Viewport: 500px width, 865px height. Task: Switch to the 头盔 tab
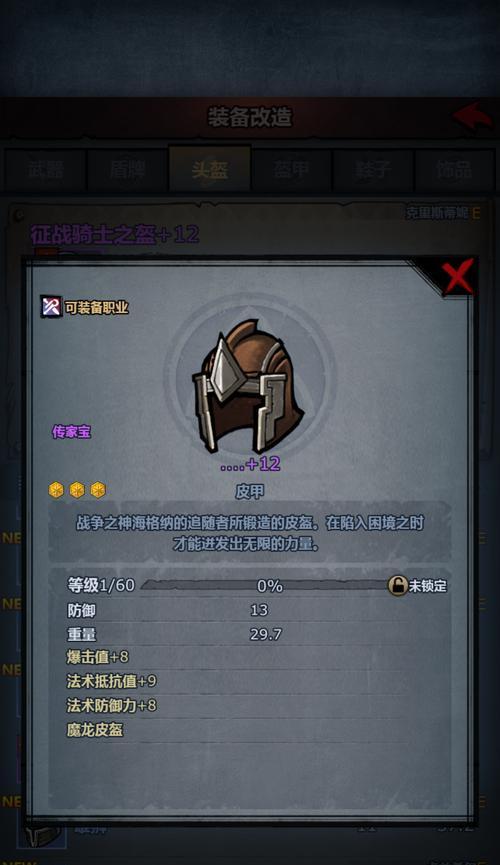(x=210, y=170)
